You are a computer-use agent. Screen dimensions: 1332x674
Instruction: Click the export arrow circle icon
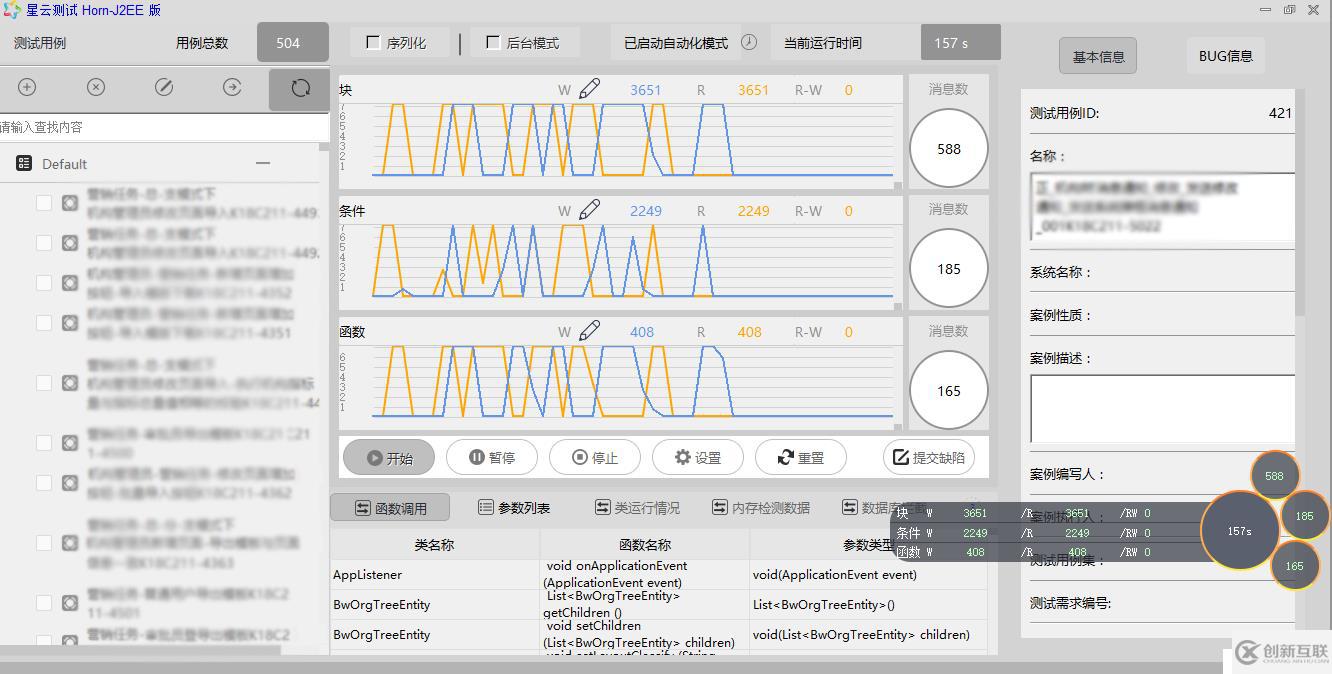coord(232,88)
